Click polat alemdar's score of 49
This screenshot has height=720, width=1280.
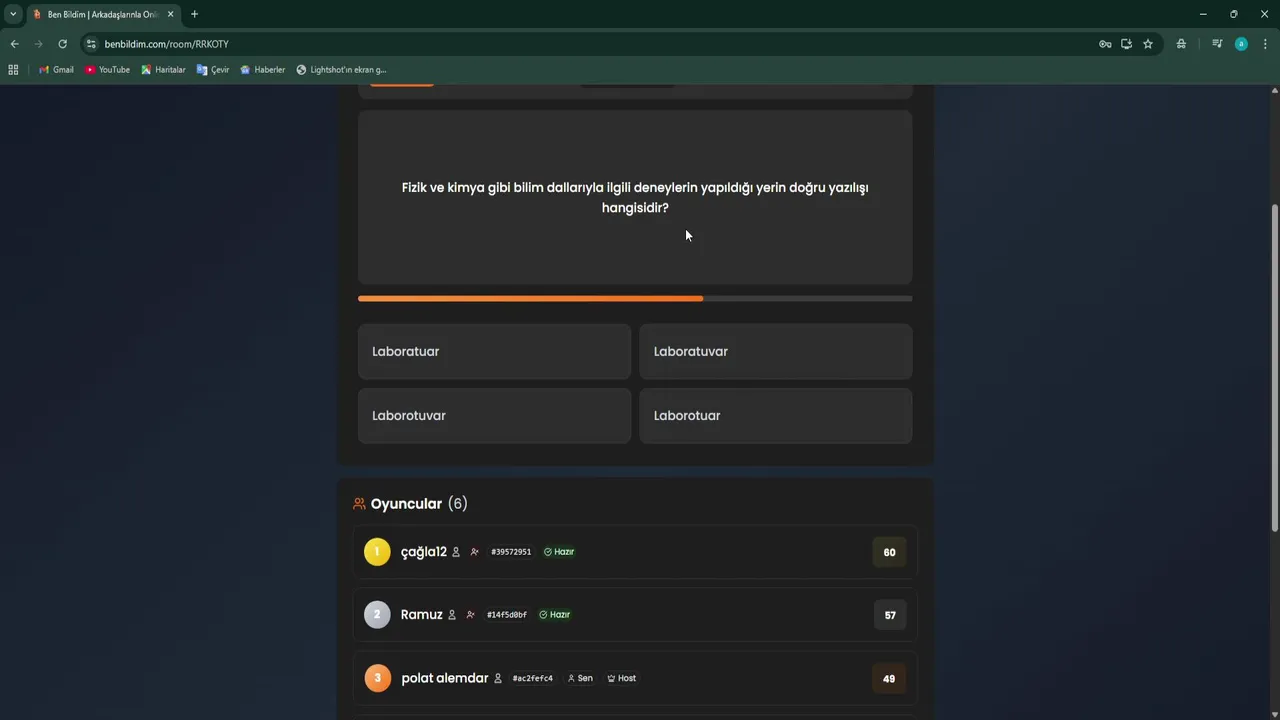[x=889, y=678]
